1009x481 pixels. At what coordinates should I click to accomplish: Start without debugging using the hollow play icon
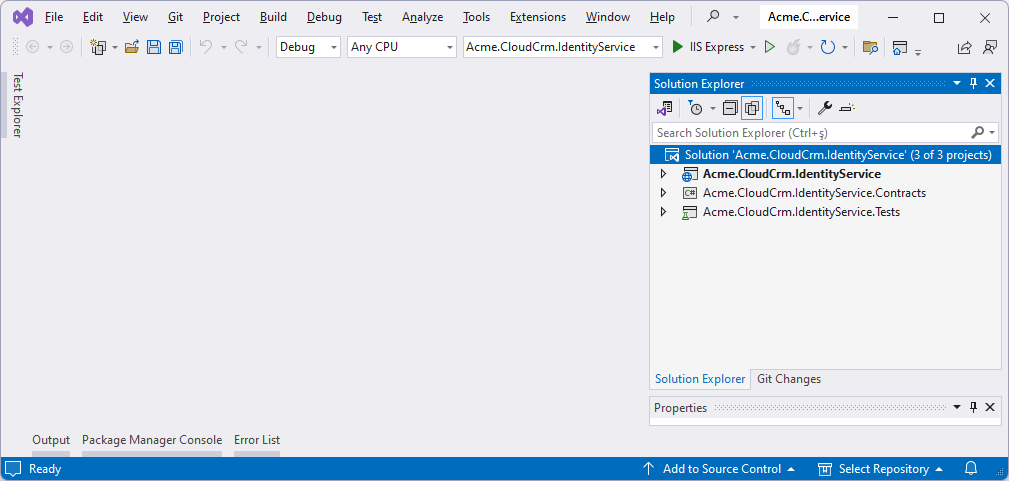click(x=770, y=47)
